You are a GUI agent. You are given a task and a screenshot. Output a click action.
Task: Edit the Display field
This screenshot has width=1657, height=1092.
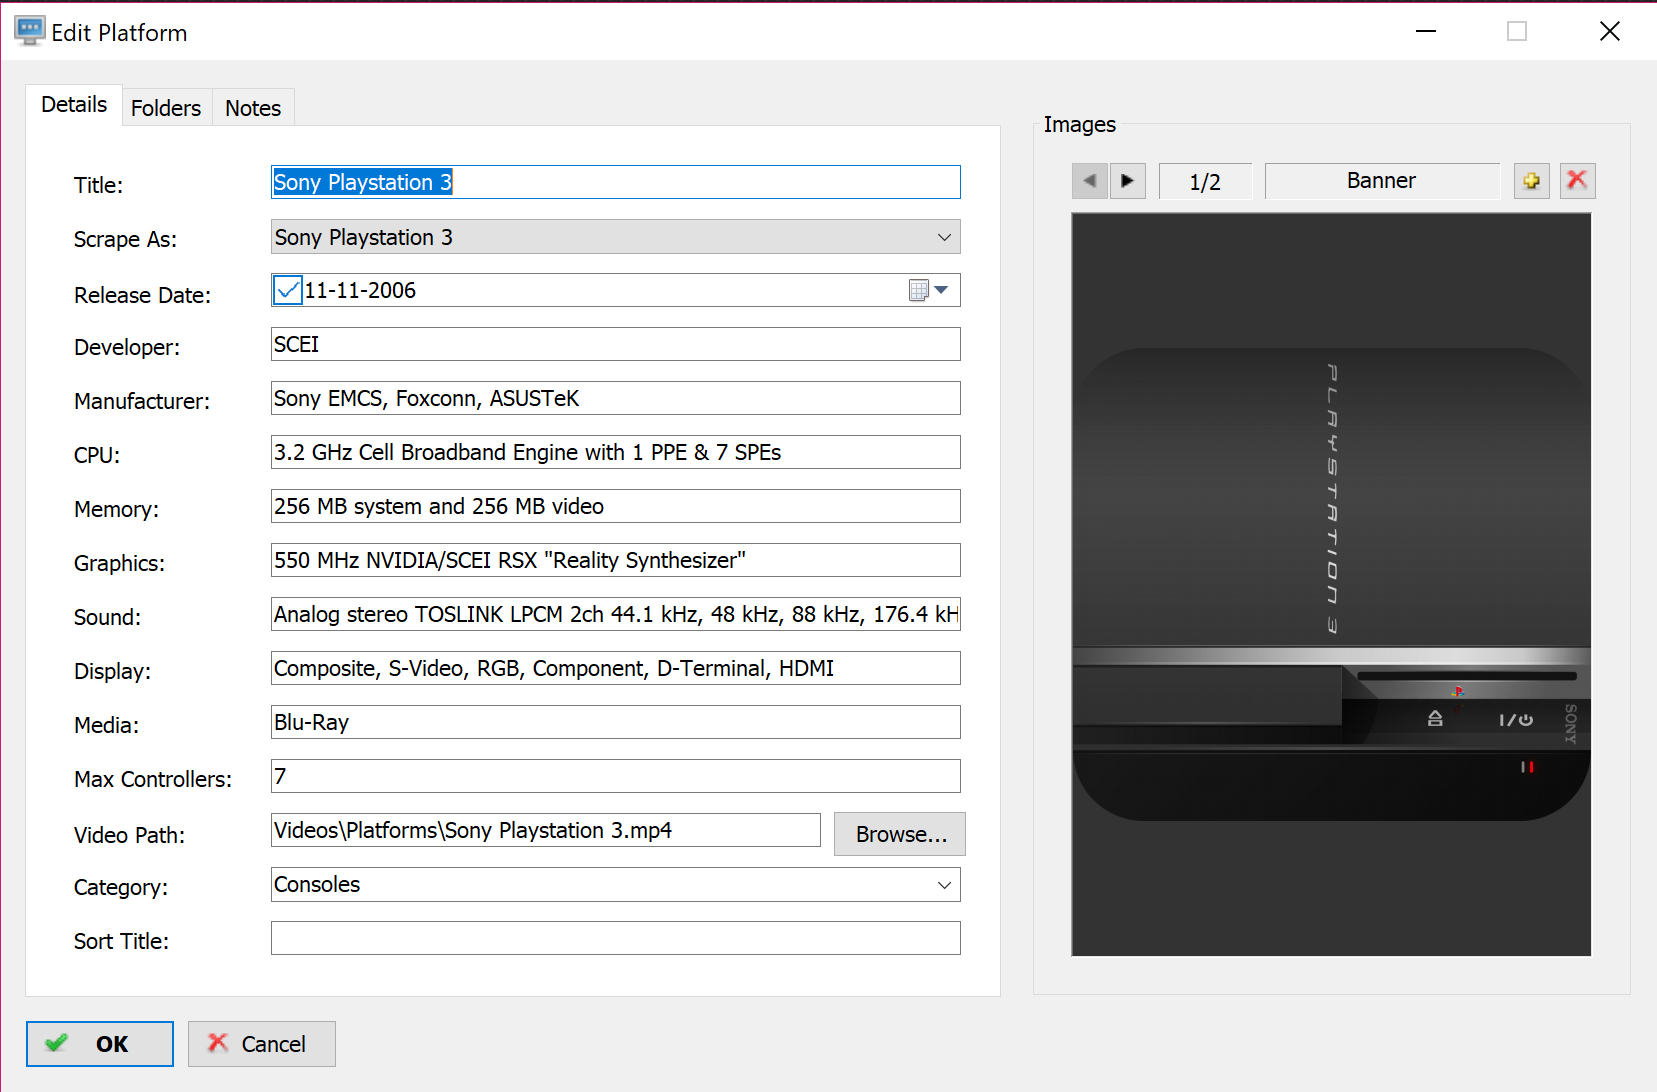(x=616, y=668)
